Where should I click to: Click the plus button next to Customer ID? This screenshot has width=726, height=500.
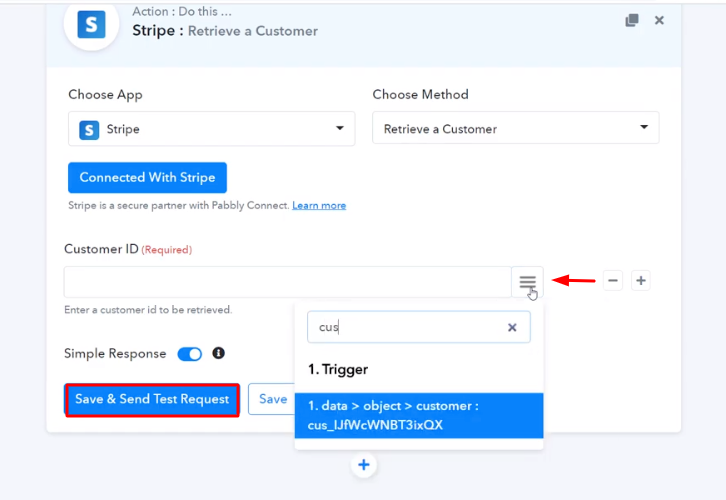pos(641,281)
